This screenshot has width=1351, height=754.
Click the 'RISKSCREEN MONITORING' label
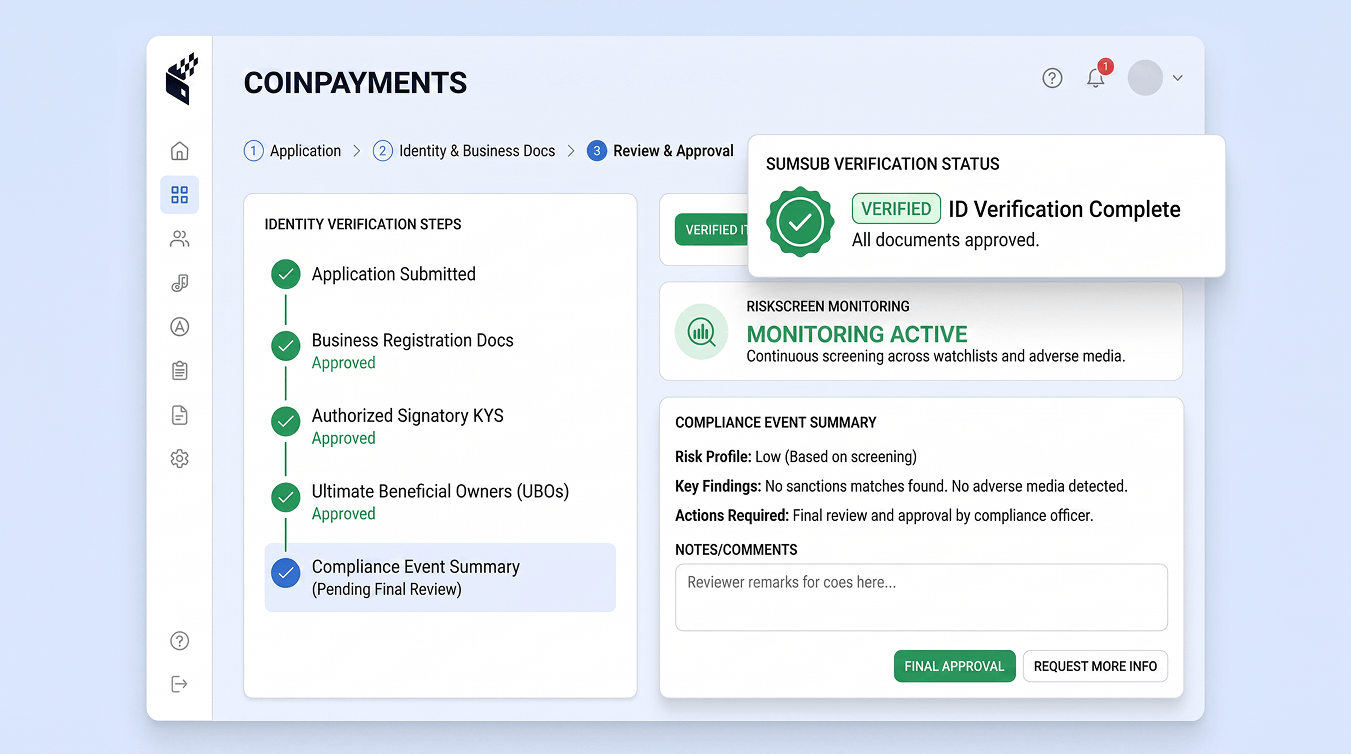pyautogui.click(x=828, y=306)
